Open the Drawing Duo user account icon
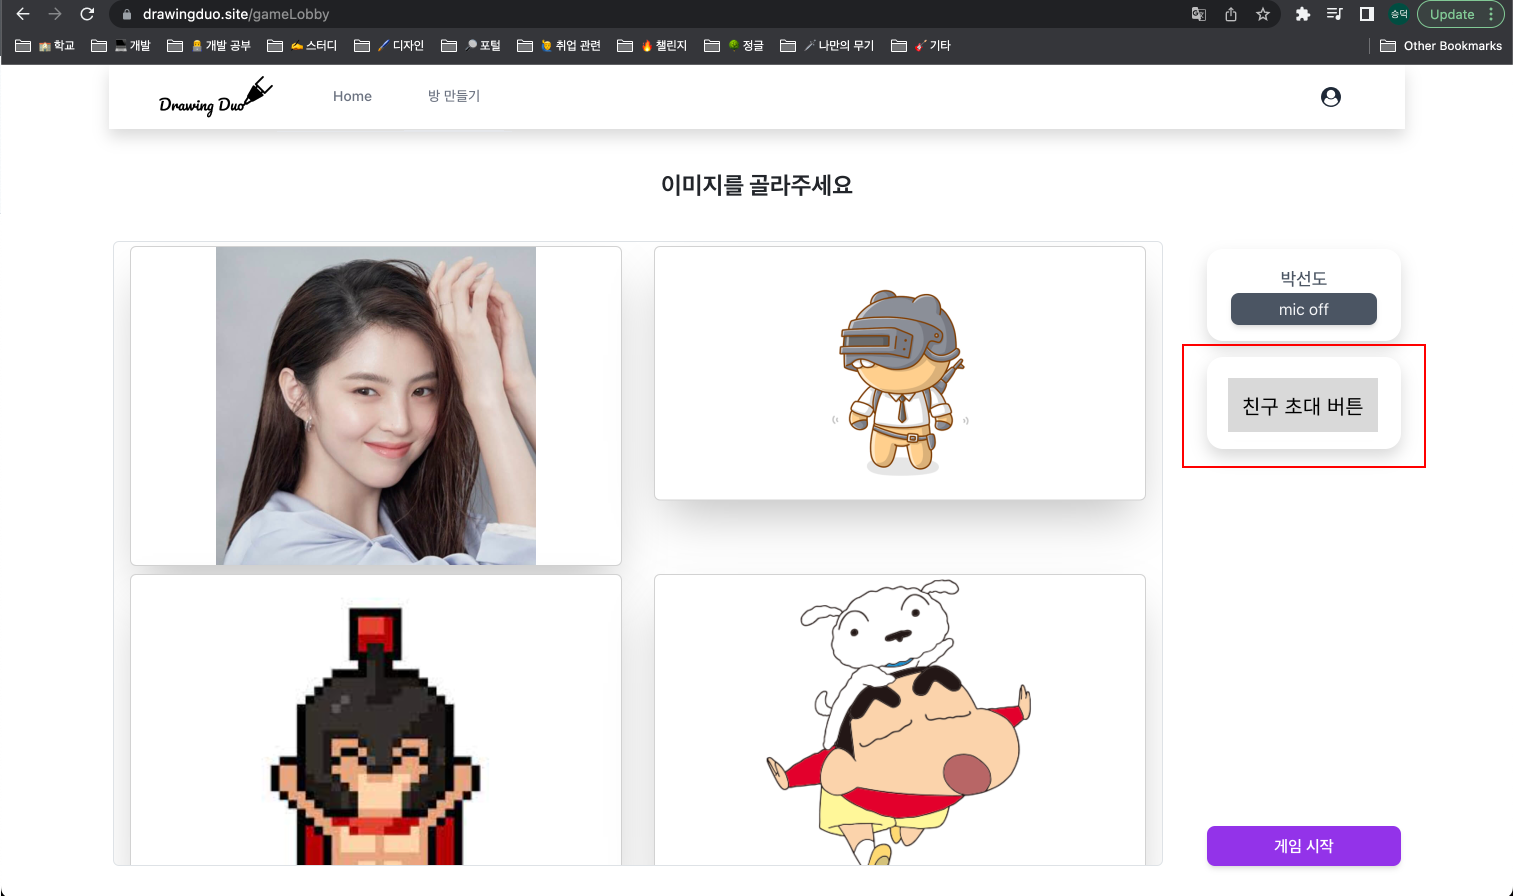The height and width of the screenshot is (896, 1513). [x=1330, y=96]
